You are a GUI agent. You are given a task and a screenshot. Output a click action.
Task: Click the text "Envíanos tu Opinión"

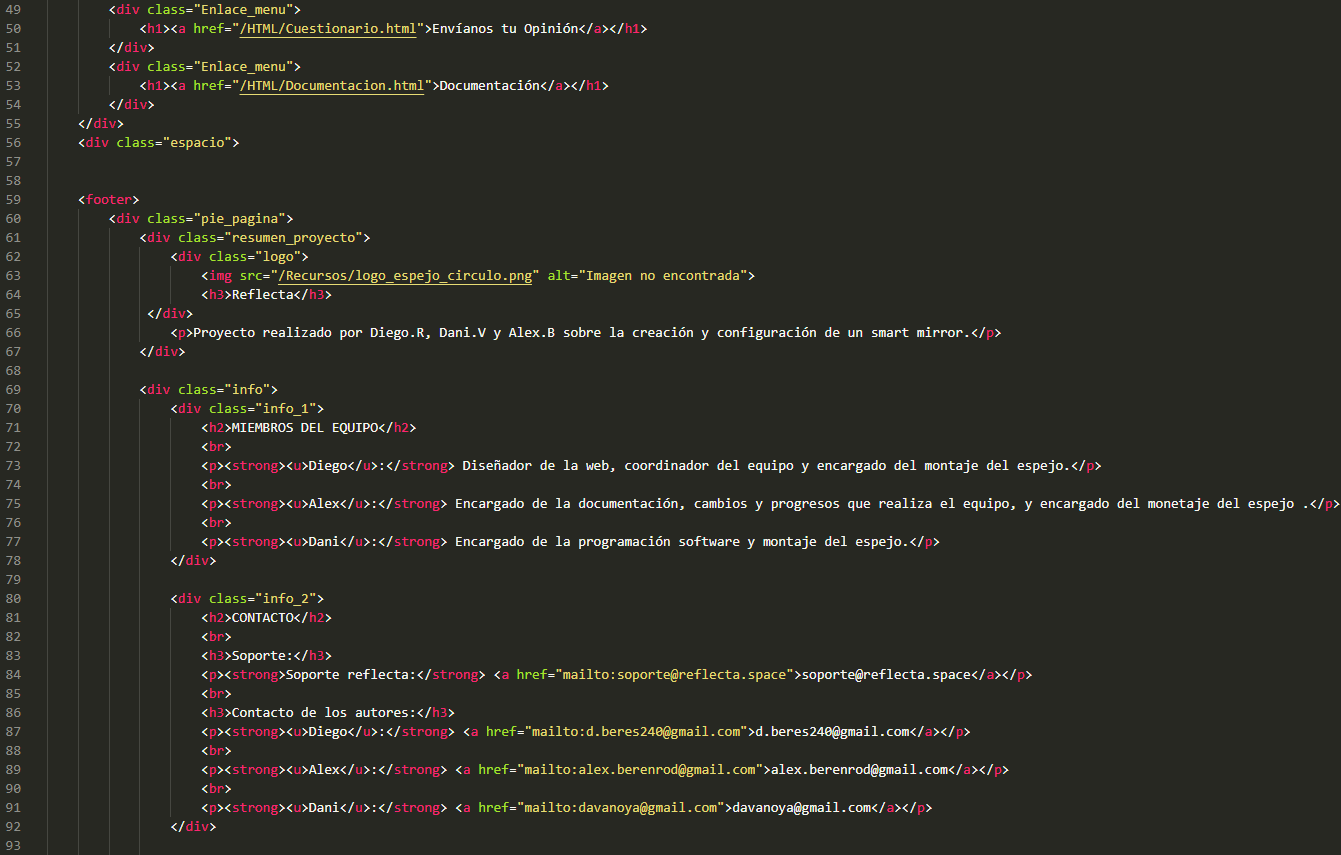pyautogui.click(x=505, y=29)
